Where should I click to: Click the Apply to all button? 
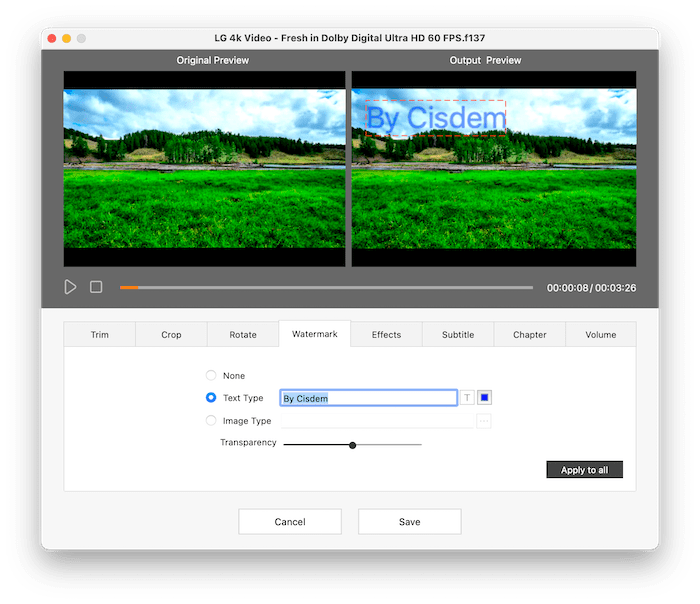pyautogui.click(x=584, y=470)
